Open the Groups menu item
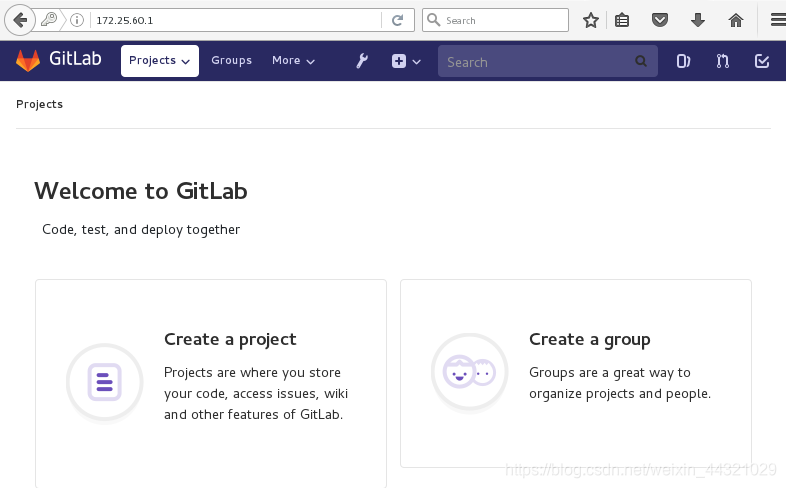 coord(232,61)
